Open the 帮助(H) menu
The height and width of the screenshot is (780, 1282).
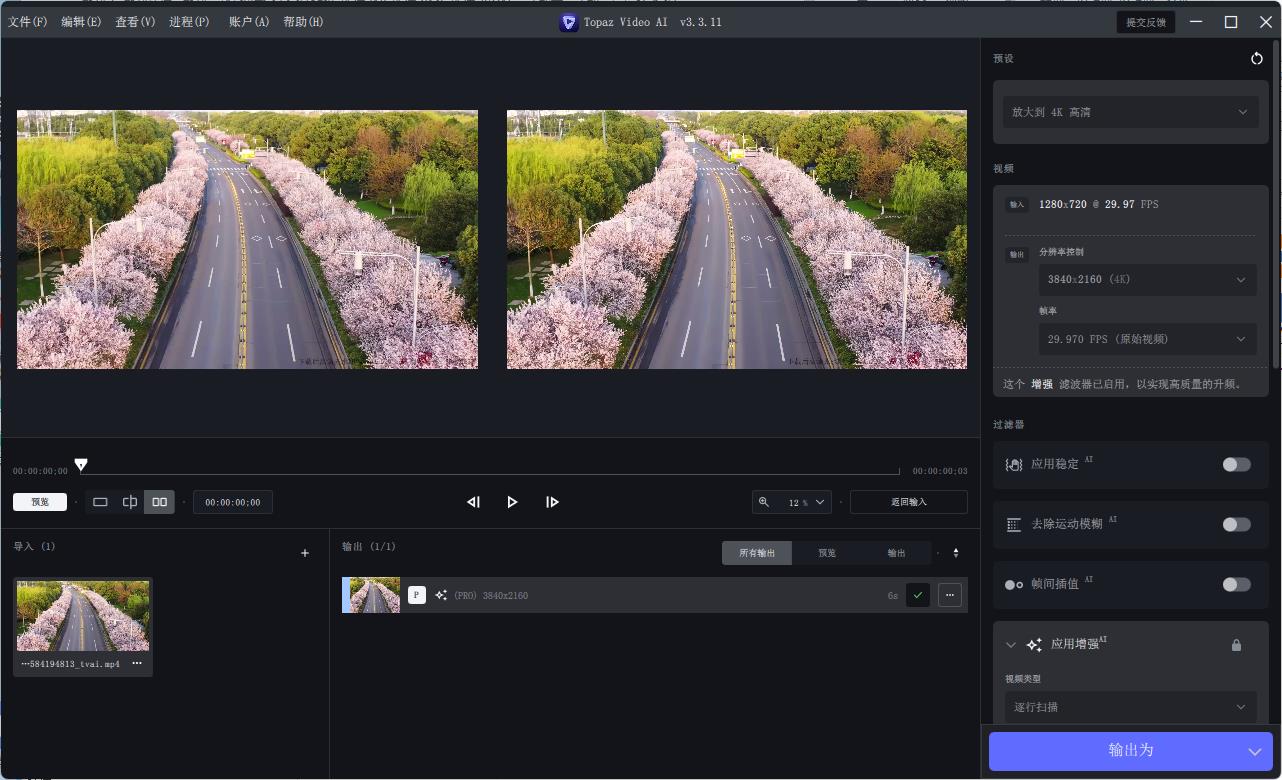pos(303,22)
